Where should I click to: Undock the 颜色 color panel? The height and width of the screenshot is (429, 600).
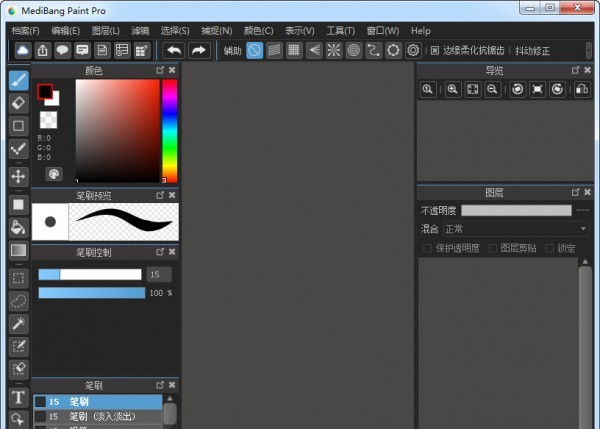tap(159, 71)
